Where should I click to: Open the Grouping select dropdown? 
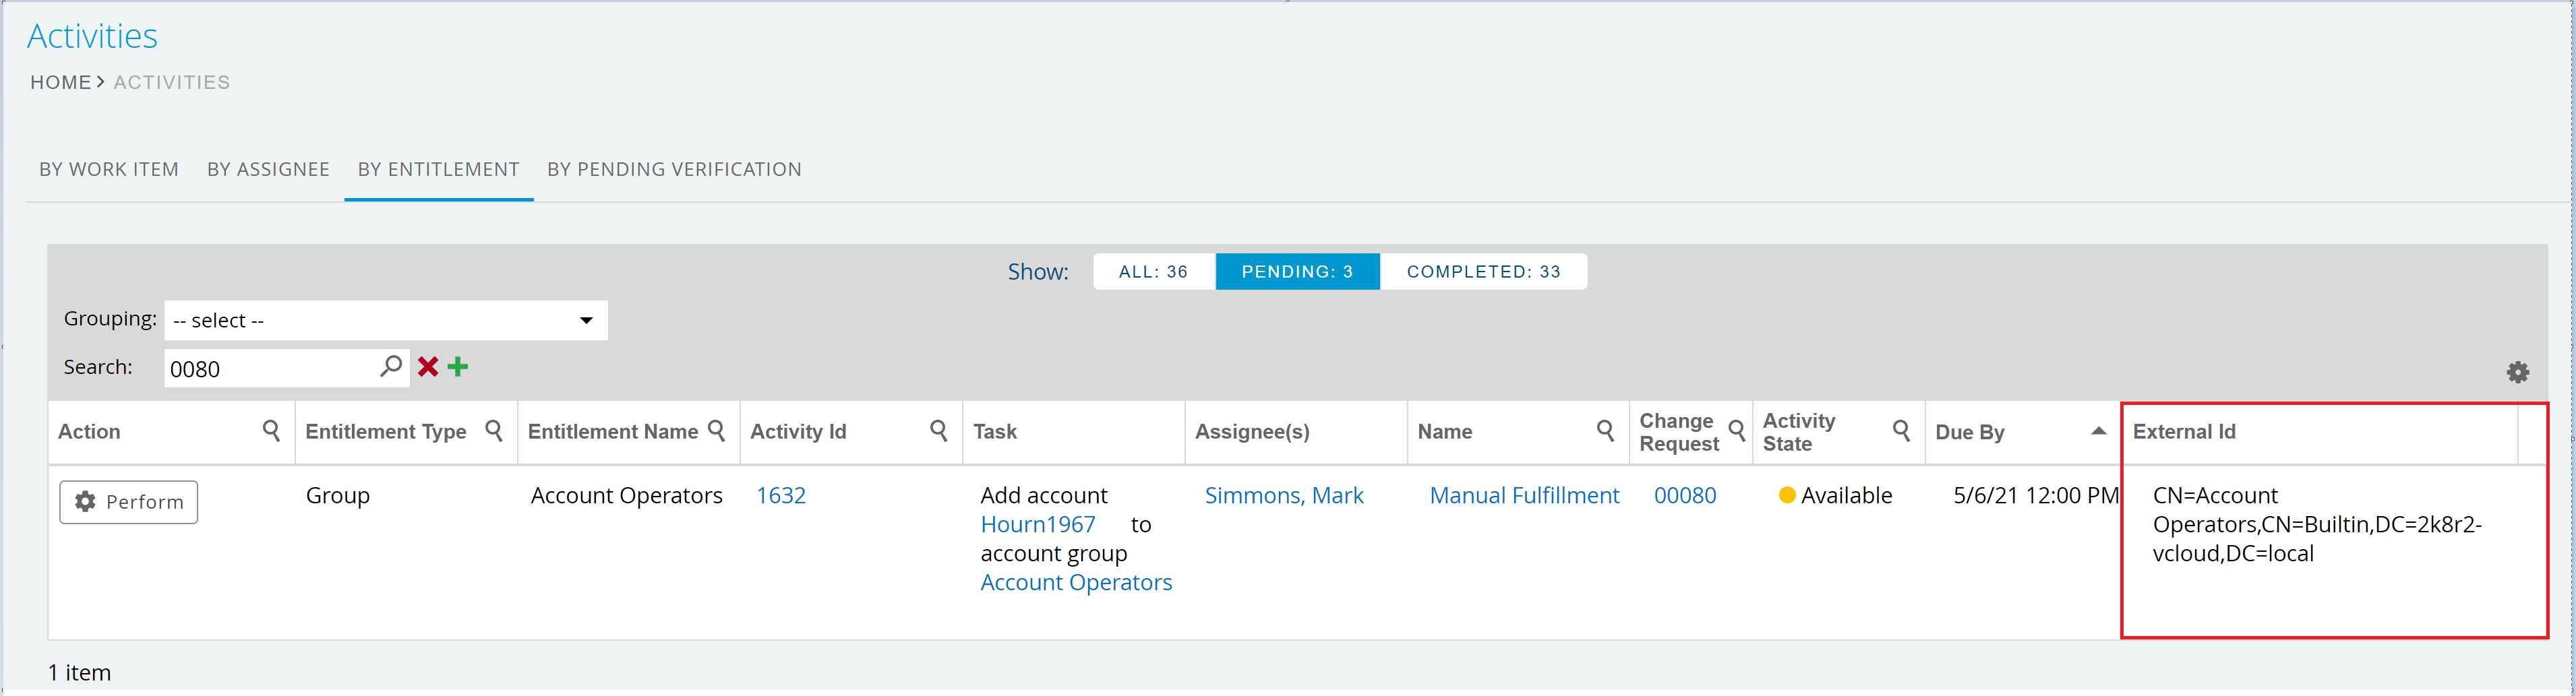coord(385,320)
